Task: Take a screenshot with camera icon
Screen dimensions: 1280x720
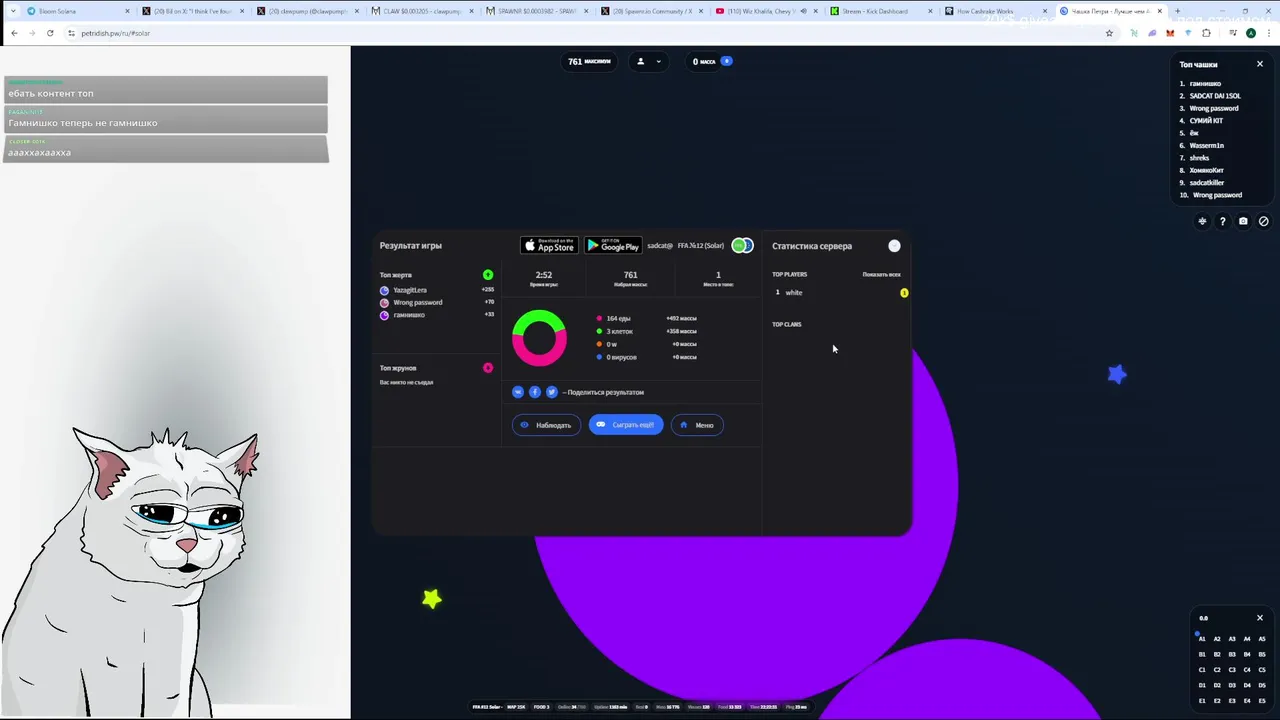Action: click(1243, 222)
